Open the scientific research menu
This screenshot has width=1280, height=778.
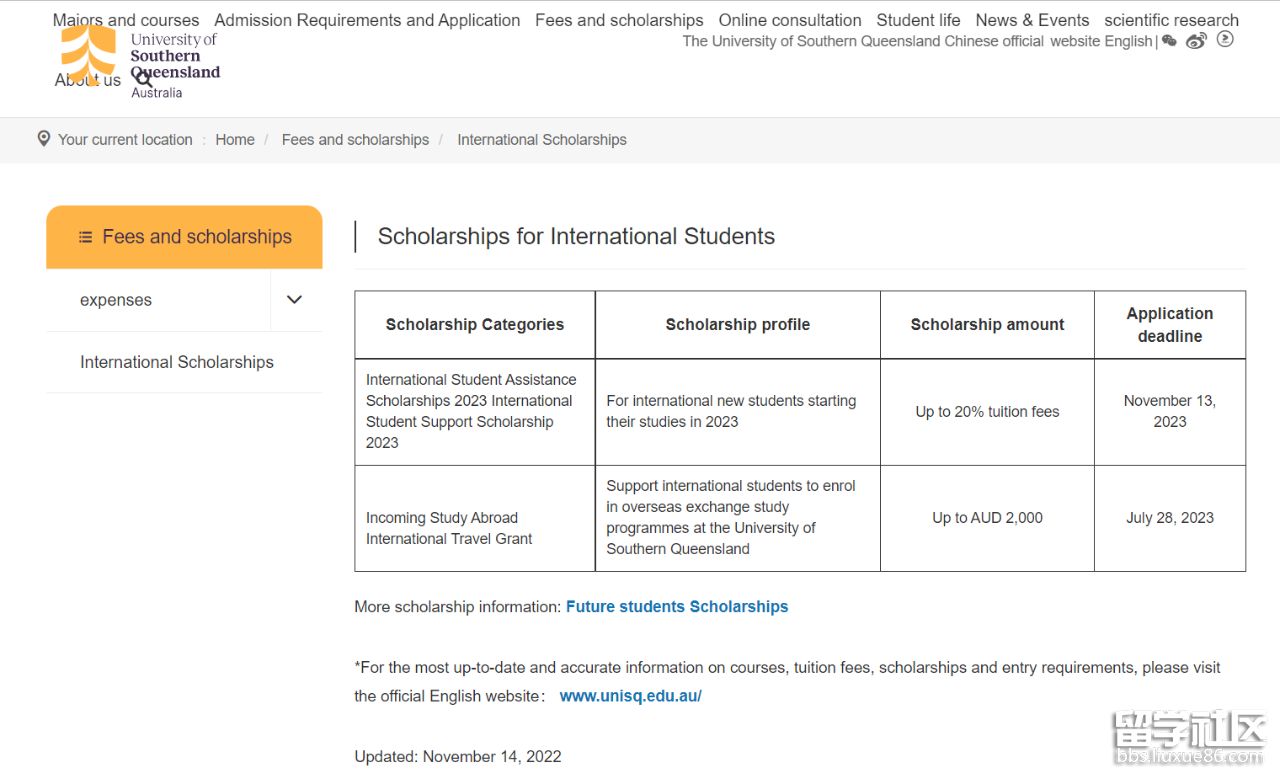1171,20
